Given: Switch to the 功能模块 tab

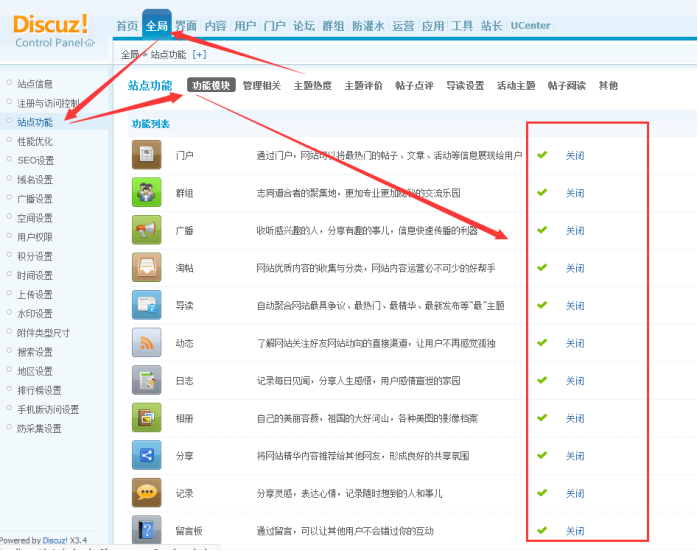Looking at the screenshot, I should [211, 85].
